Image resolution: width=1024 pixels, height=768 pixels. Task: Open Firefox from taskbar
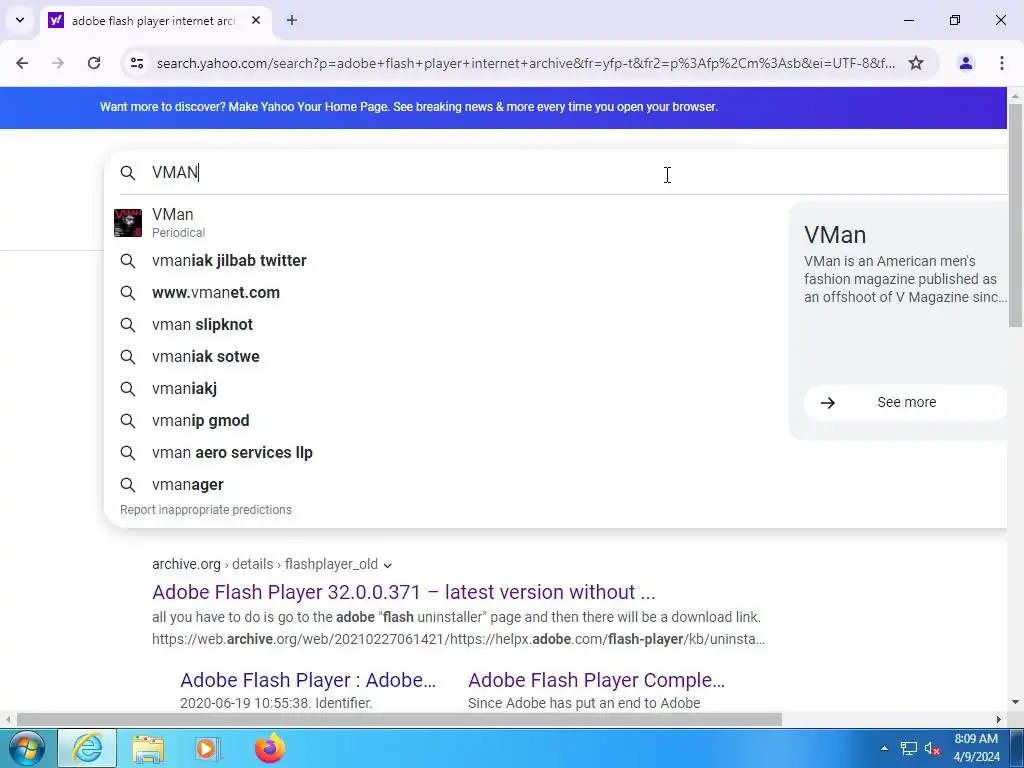270,748
